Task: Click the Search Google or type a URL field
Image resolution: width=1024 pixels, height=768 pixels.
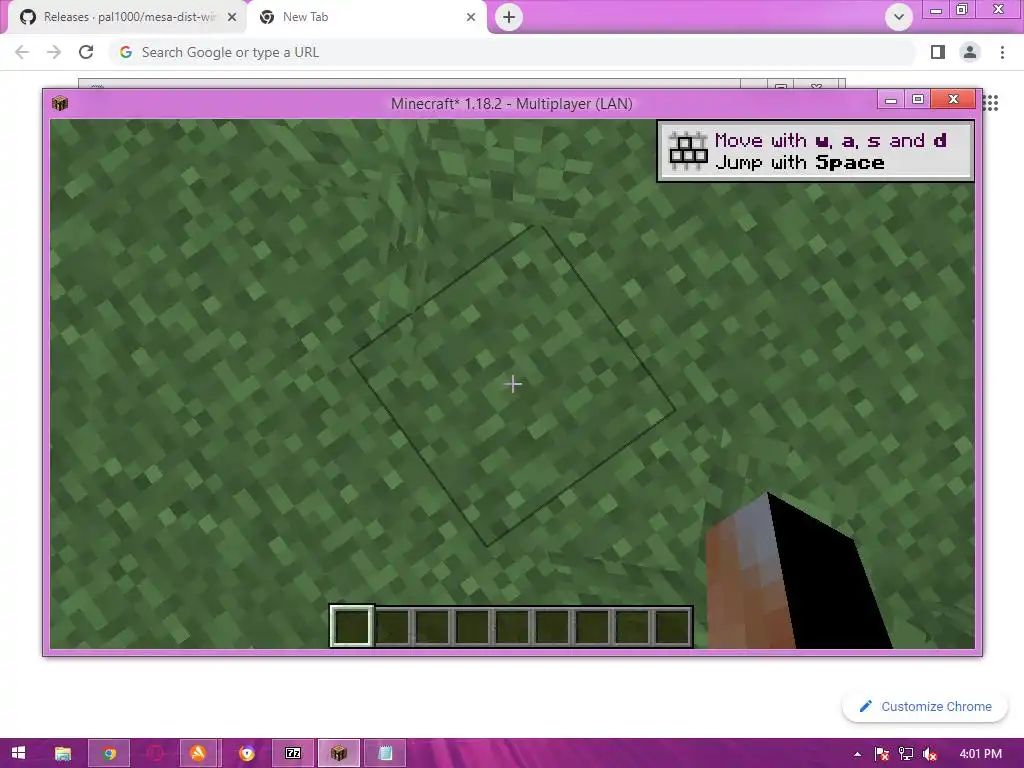Action: click(x=513, y=52)
